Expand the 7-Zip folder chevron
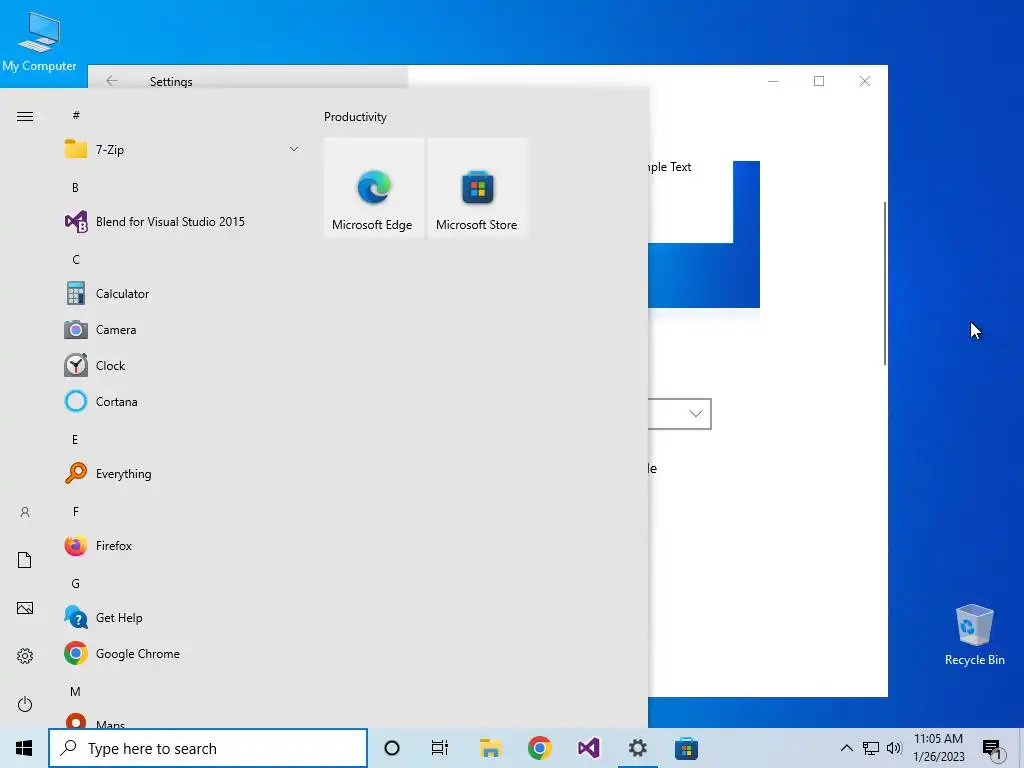1024x768 pixels. [294, 150]
